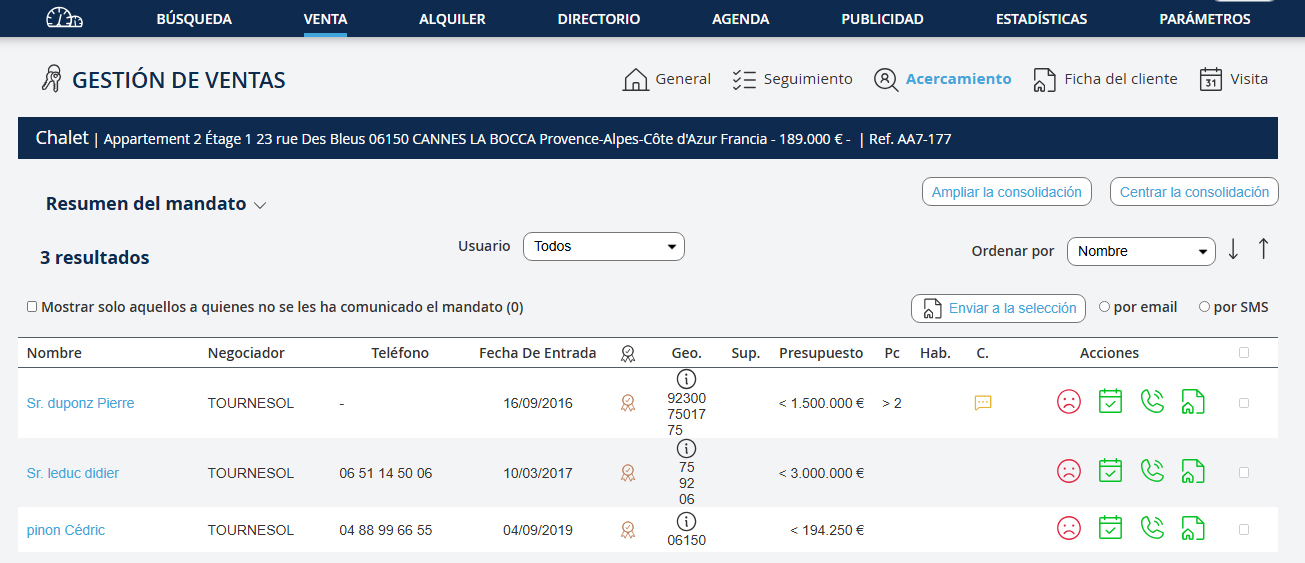Click the green calendar icon for leduc didier
The height and width of the screenshot is (563, 1305).
1110,471
